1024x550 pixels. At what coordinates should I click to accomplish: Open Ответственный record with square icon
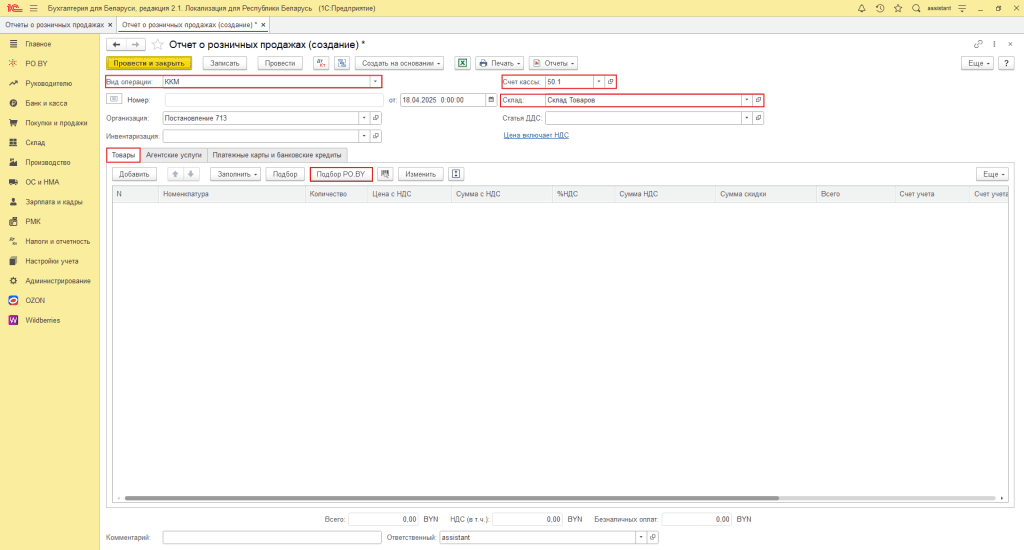[x=652, y=537]
